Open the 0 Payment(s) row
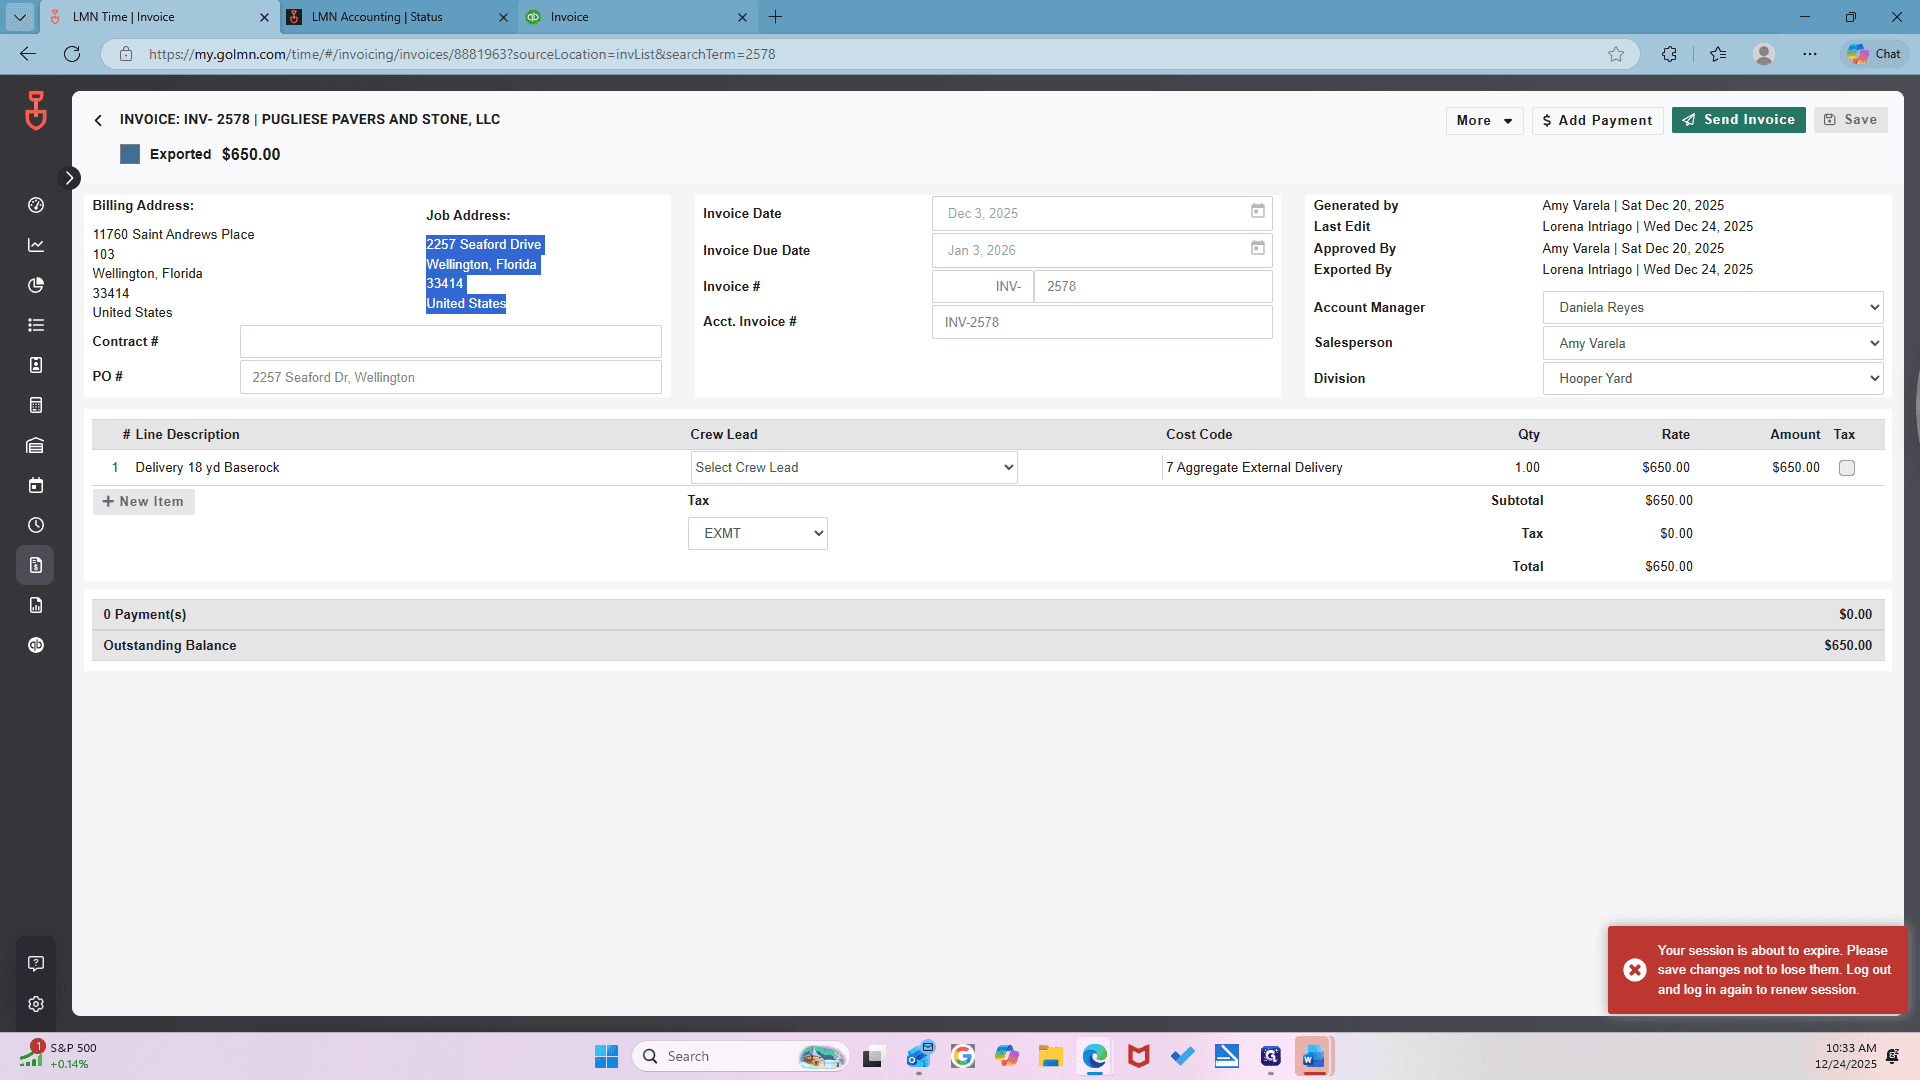The width and height of the screenshot is (1920, 1080). (x=988, y=614)
